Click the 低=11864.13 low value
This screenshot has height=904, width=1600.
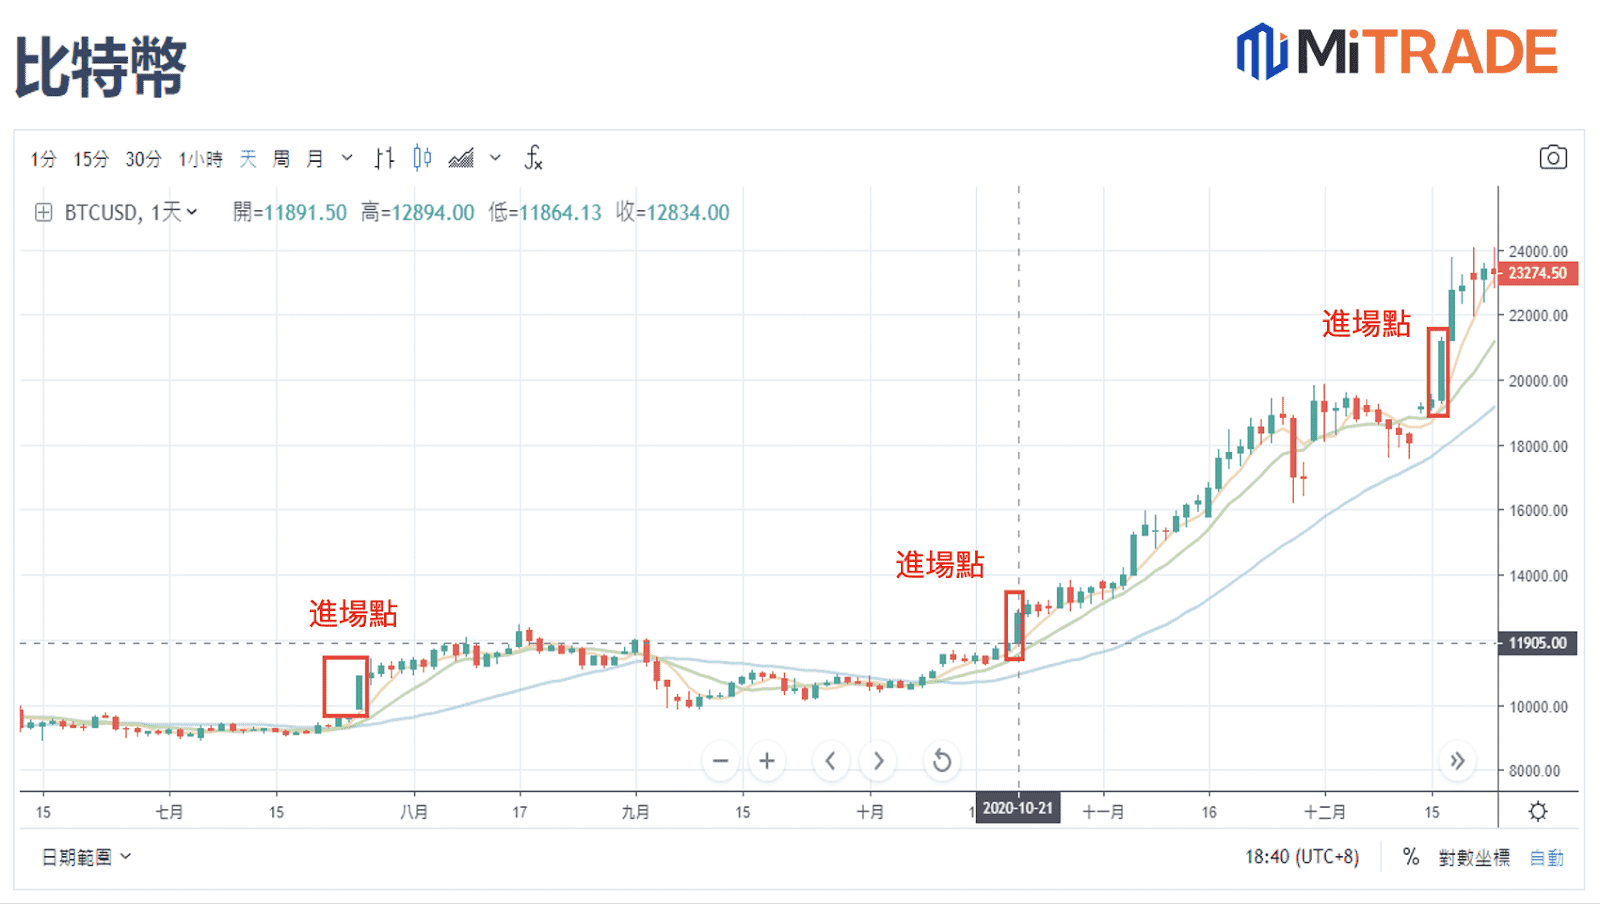545,212
